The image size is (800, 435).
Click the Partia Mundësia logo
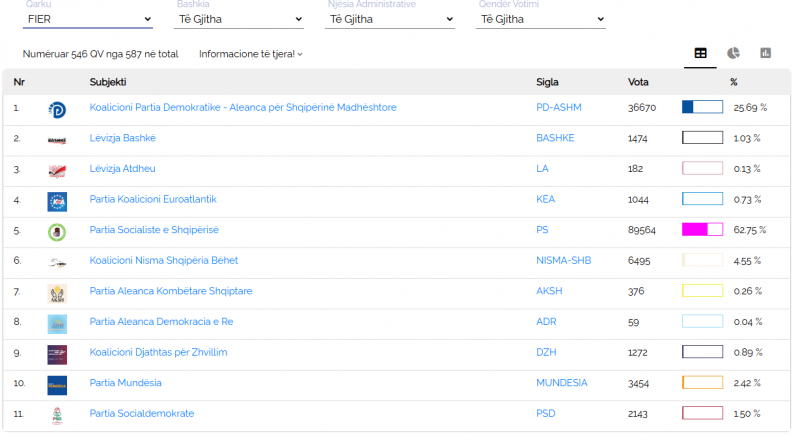[x=57, y=386]
